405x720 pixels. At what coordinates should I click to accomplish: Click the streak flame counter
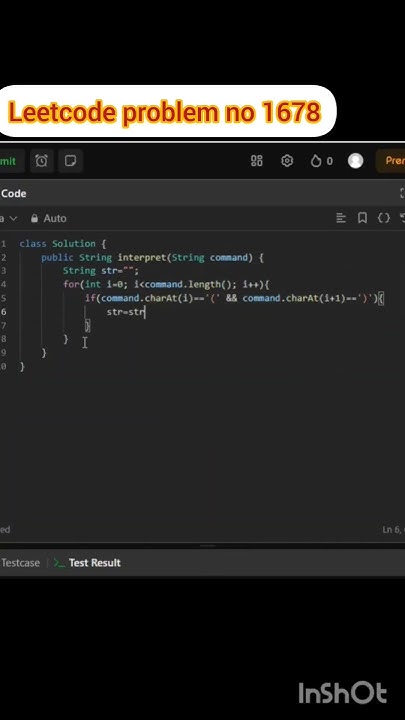pos(321,161)
